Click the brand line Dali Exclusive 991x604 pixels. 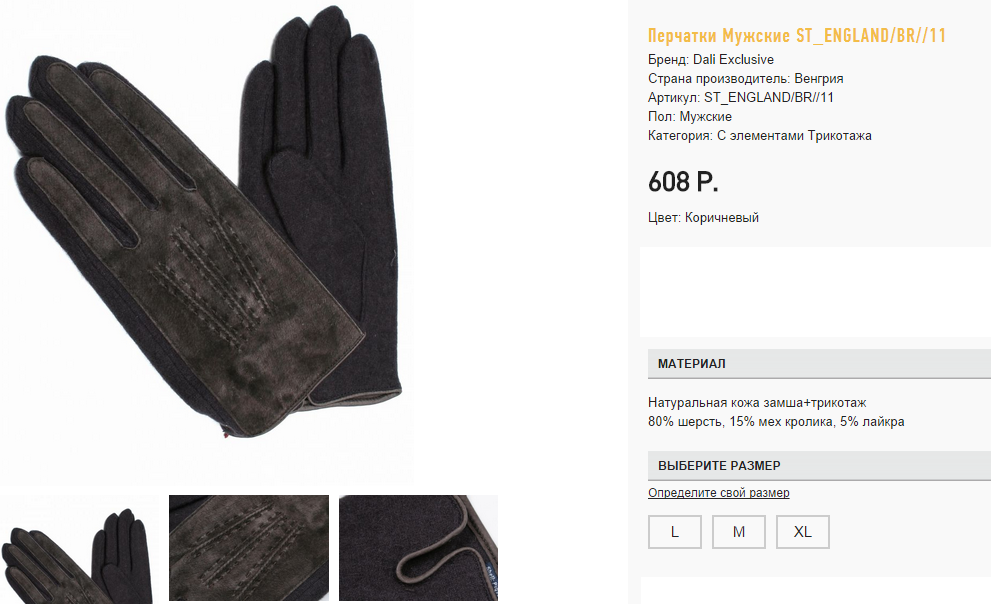[x=711, y=59]
